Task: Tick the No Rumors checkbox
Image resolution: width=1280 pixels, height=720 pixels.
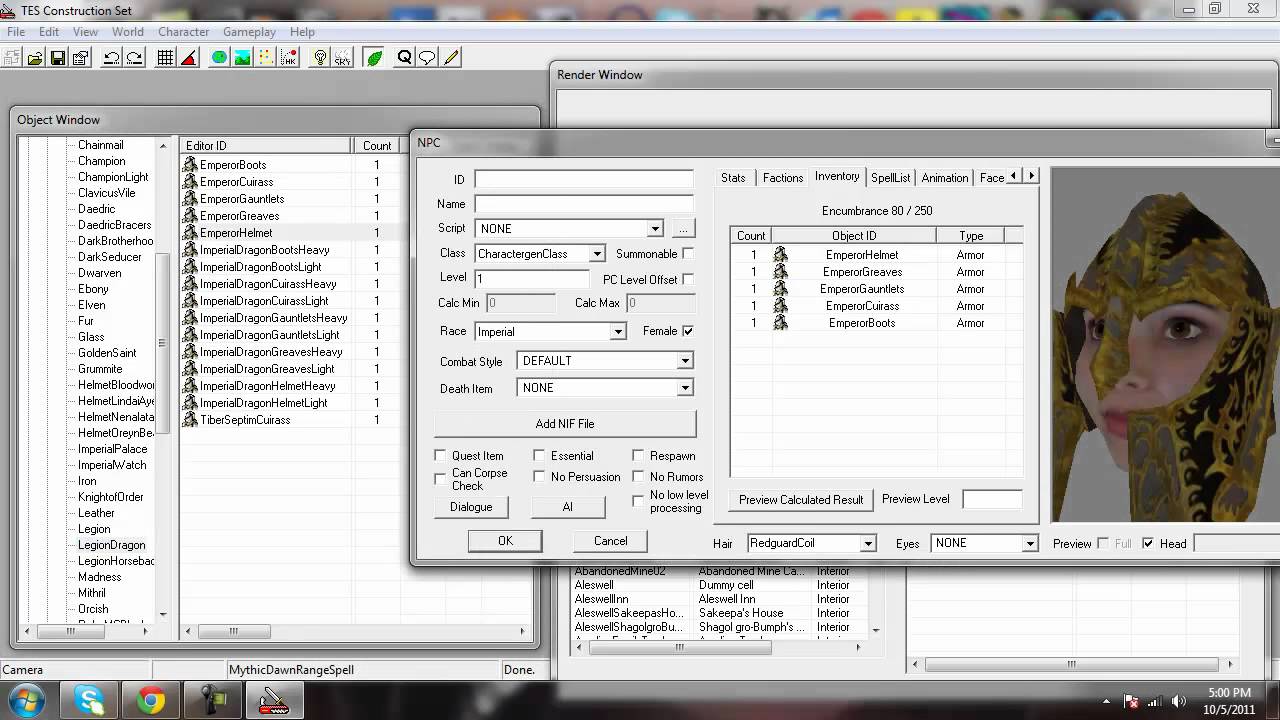Action: point(638,477)
